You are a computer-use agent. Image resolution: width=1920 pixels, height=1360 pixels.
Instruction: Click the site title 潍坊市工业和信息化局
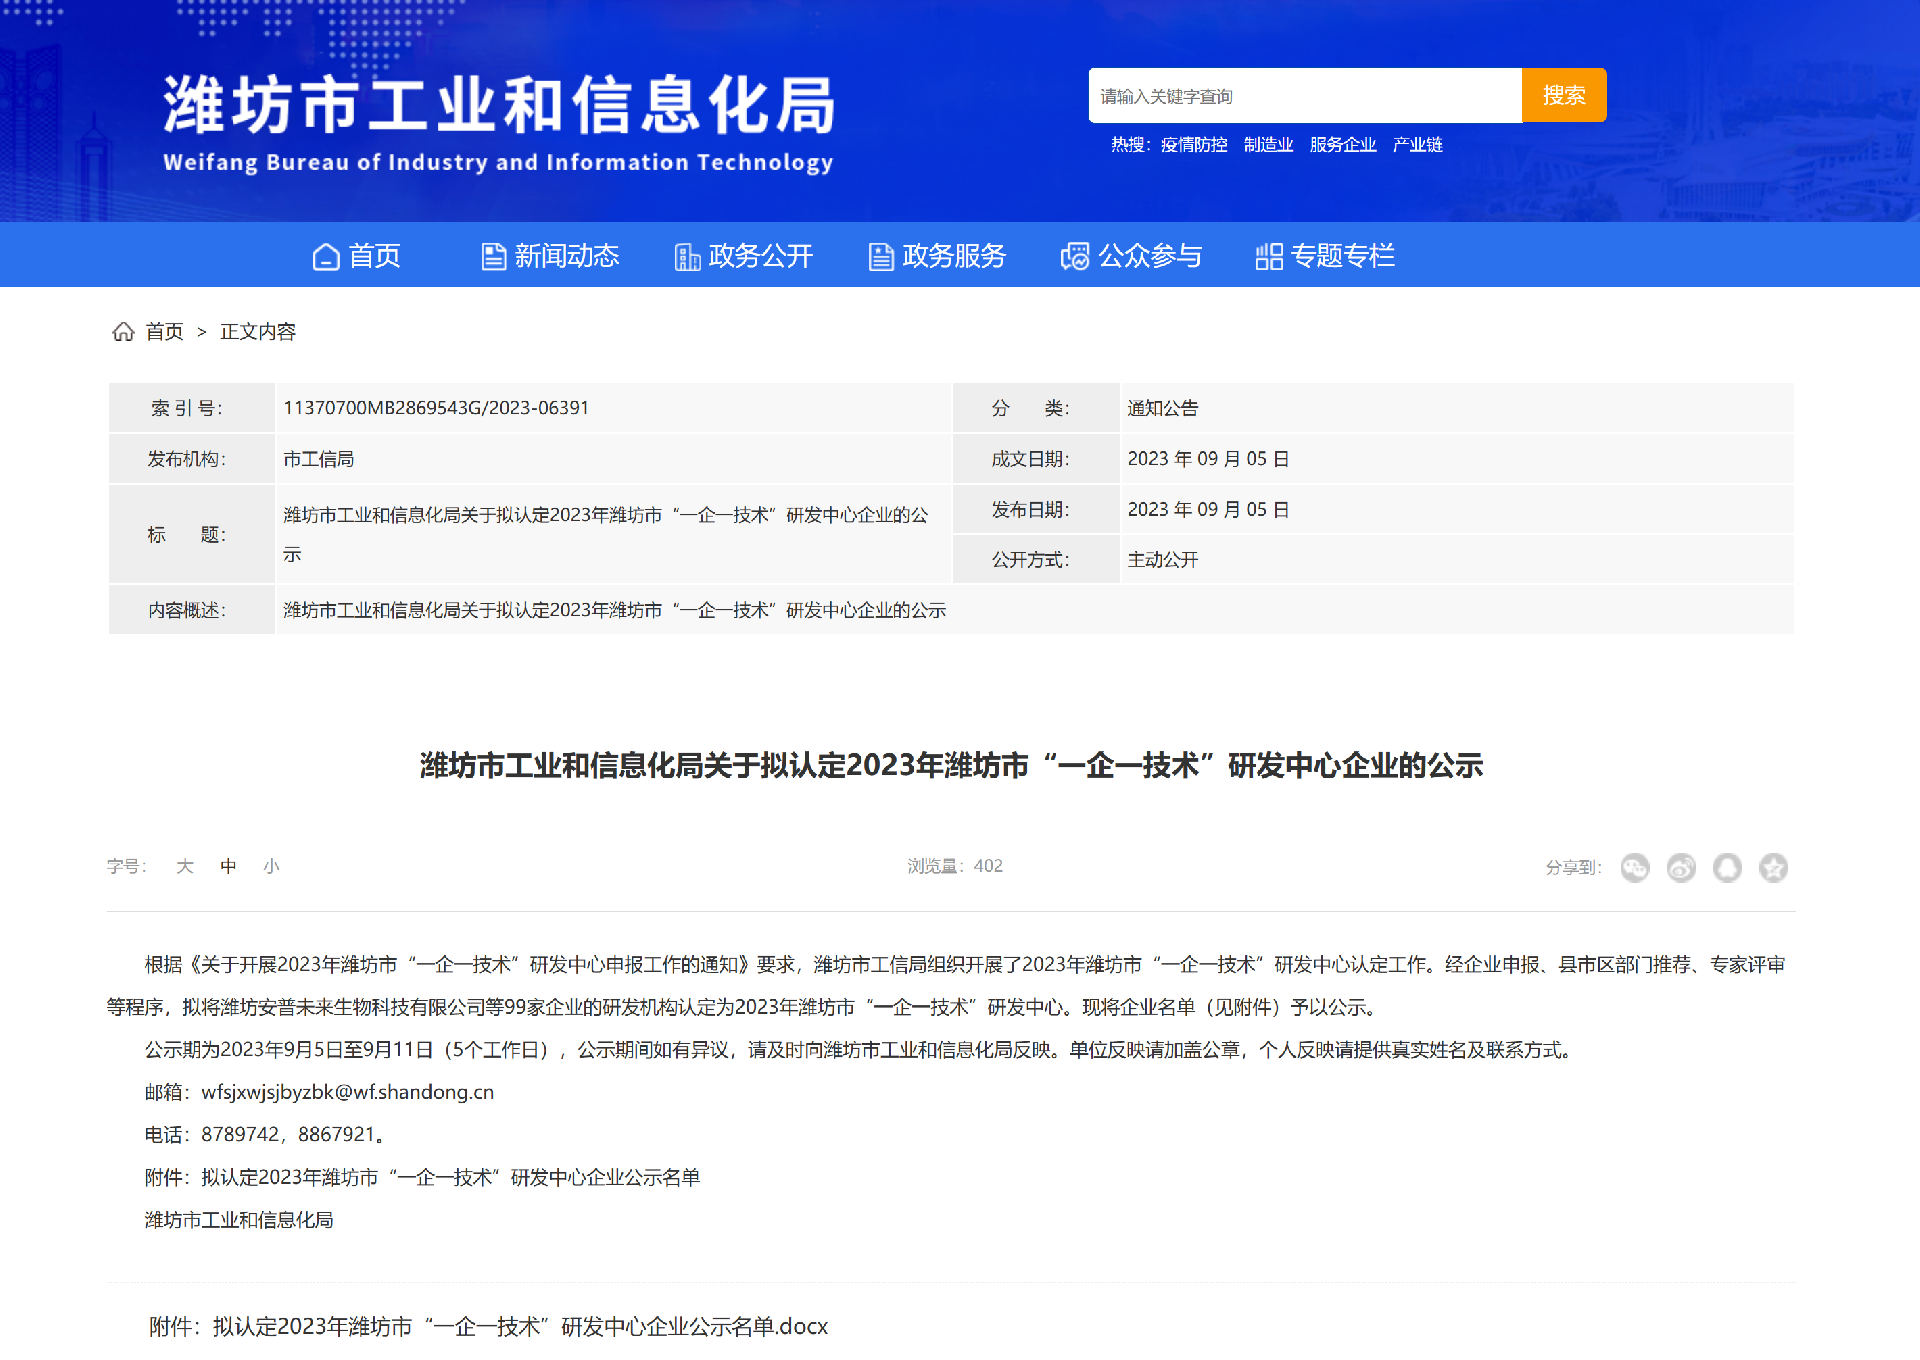coord(499,105)
